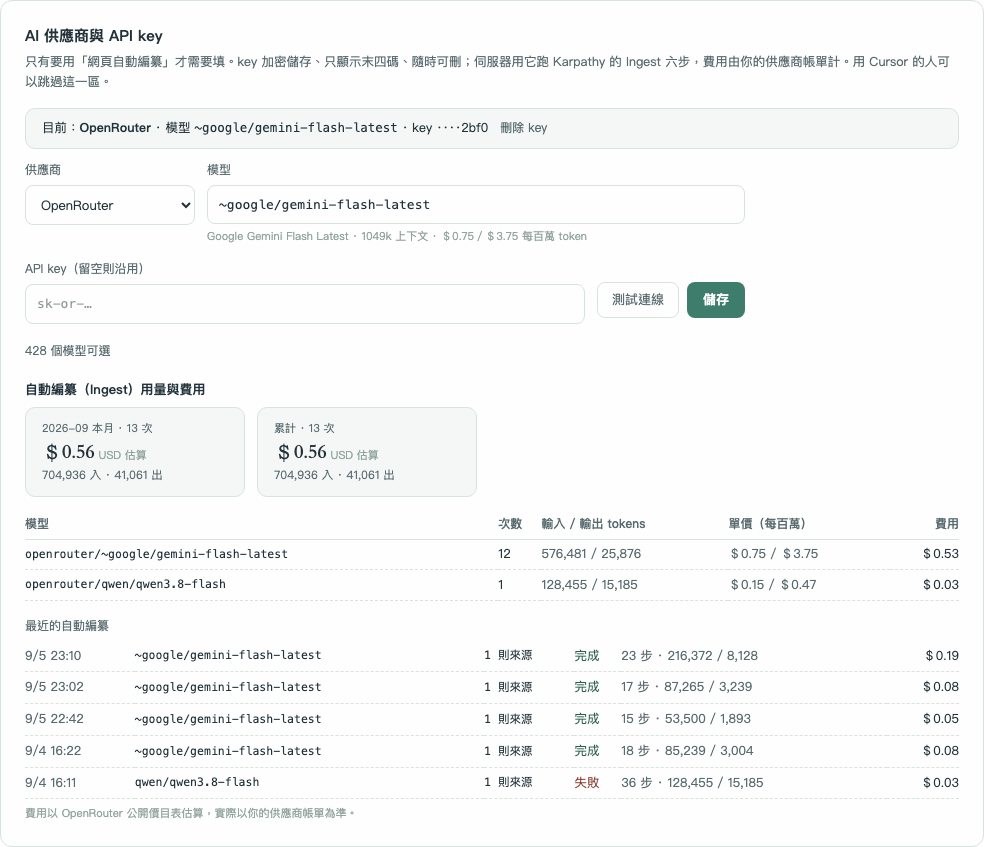Image resolution: width=984 pixels, height=847 pixels.
Task: Click the $0.05 cost of the 22:42 ingest
Action: pyautogui.click(x=941, y=719)
